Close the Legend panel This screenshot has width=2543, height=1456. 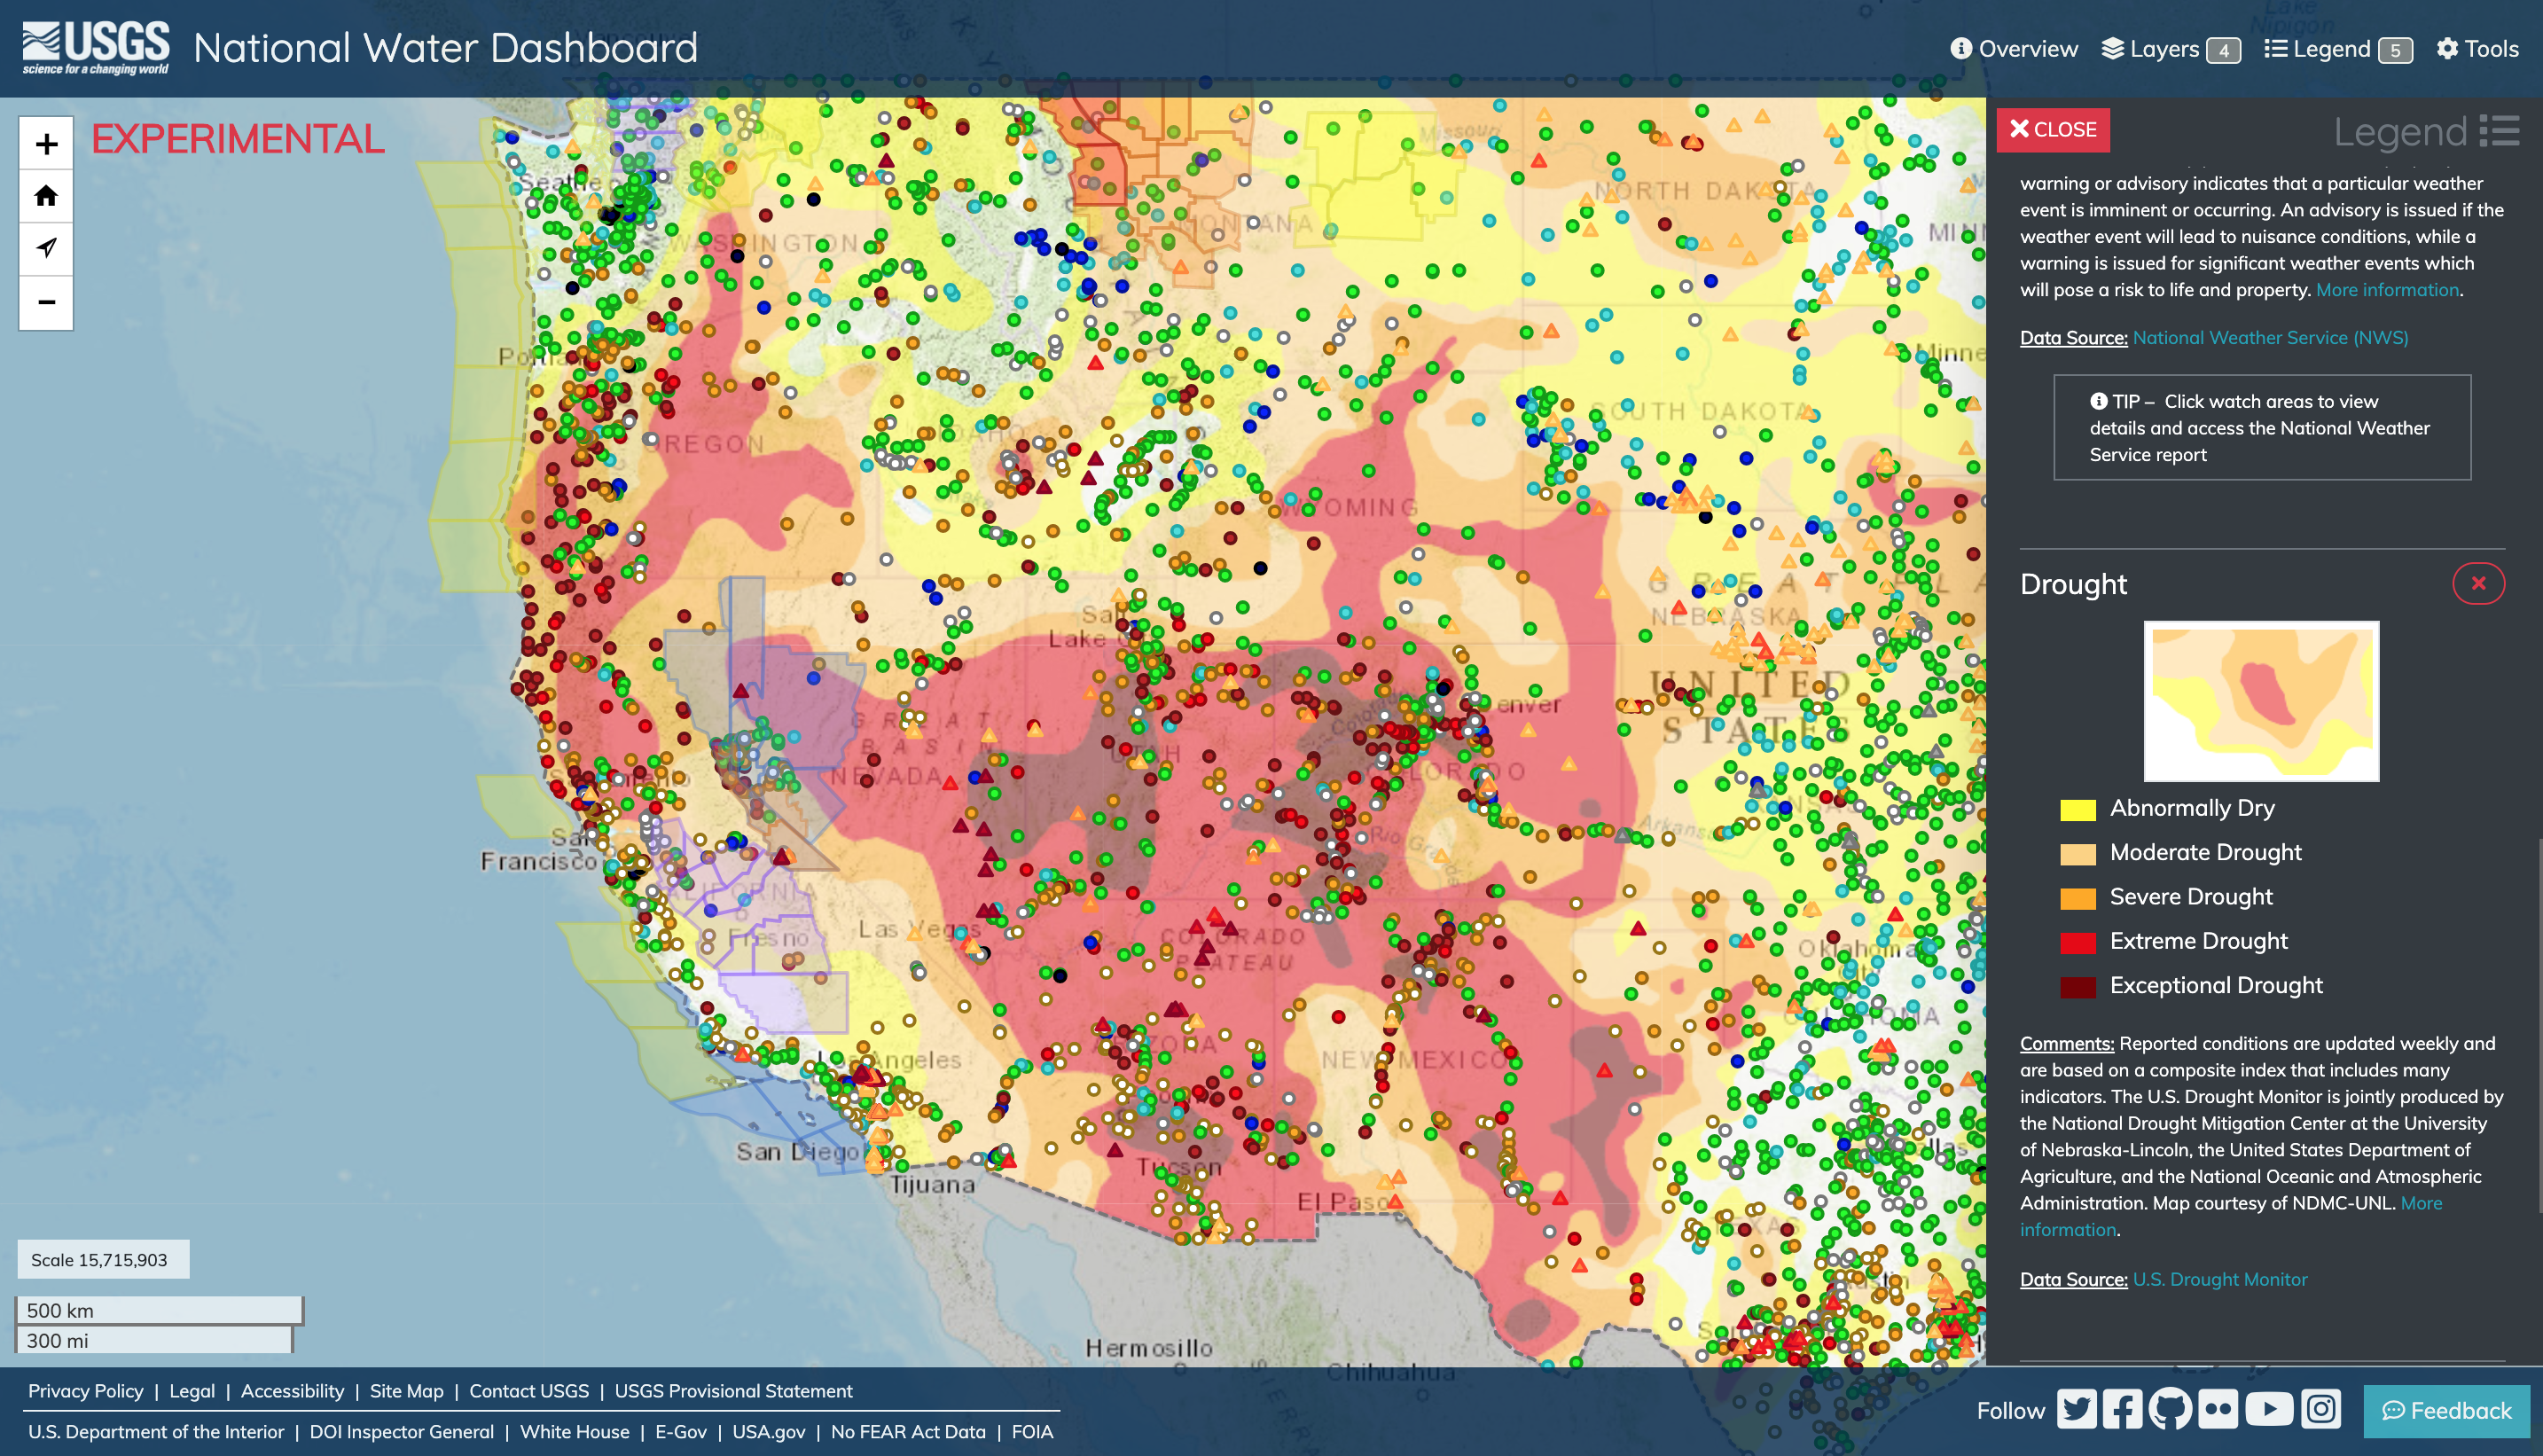[2053, 130]
